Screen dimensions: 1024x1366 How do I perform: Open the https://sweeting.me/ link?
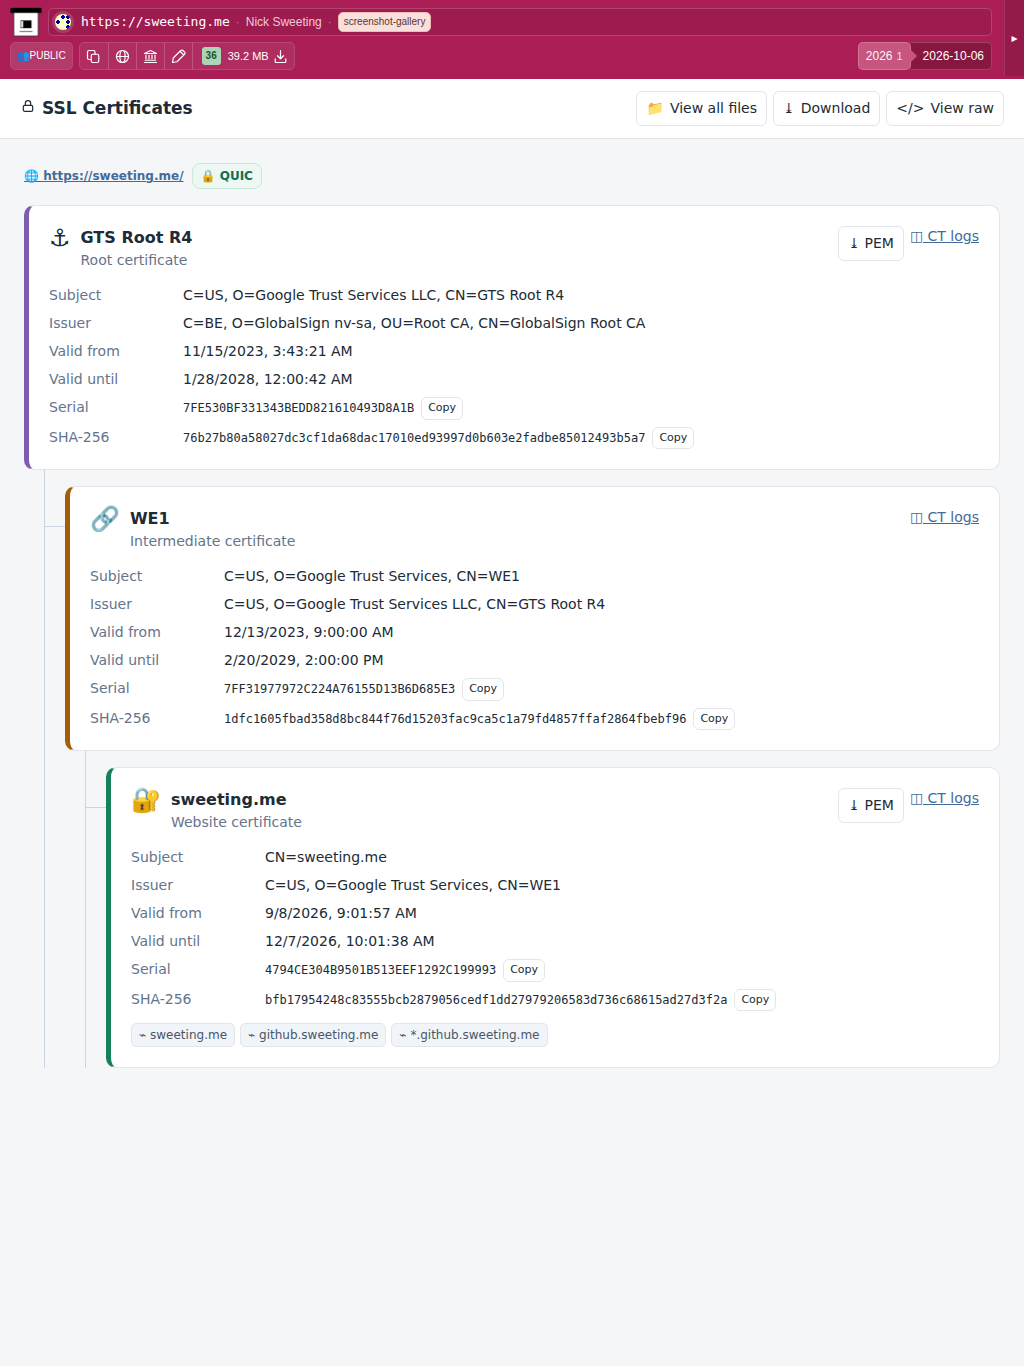pos(104,176)
